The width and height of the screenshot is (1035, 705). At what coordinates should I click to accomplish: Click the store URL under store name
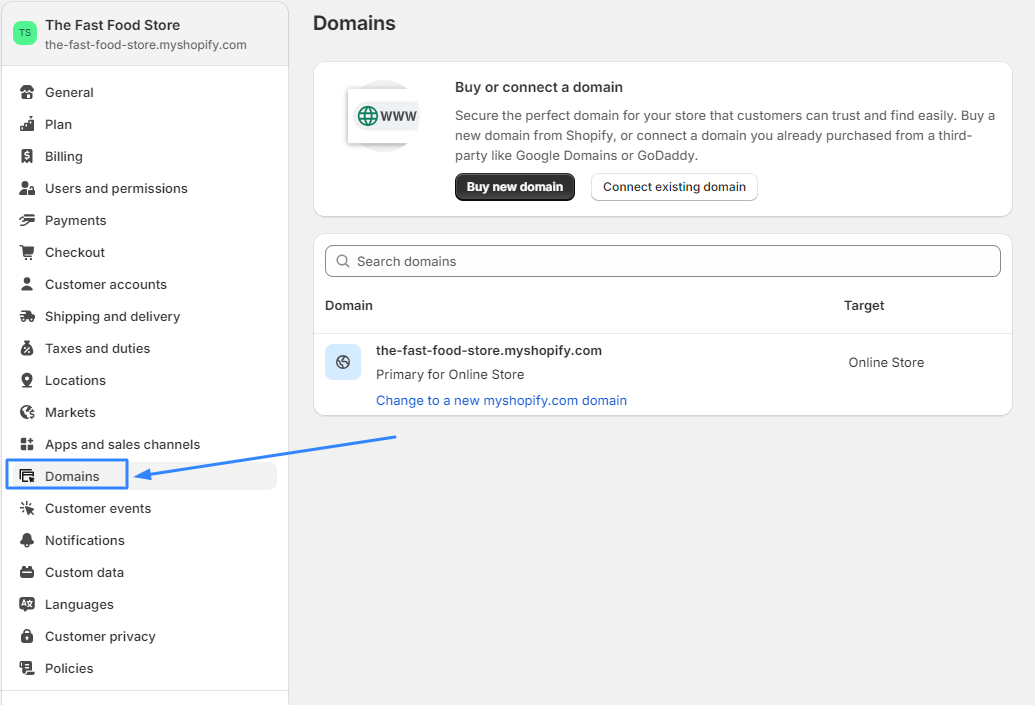(146, 45)
